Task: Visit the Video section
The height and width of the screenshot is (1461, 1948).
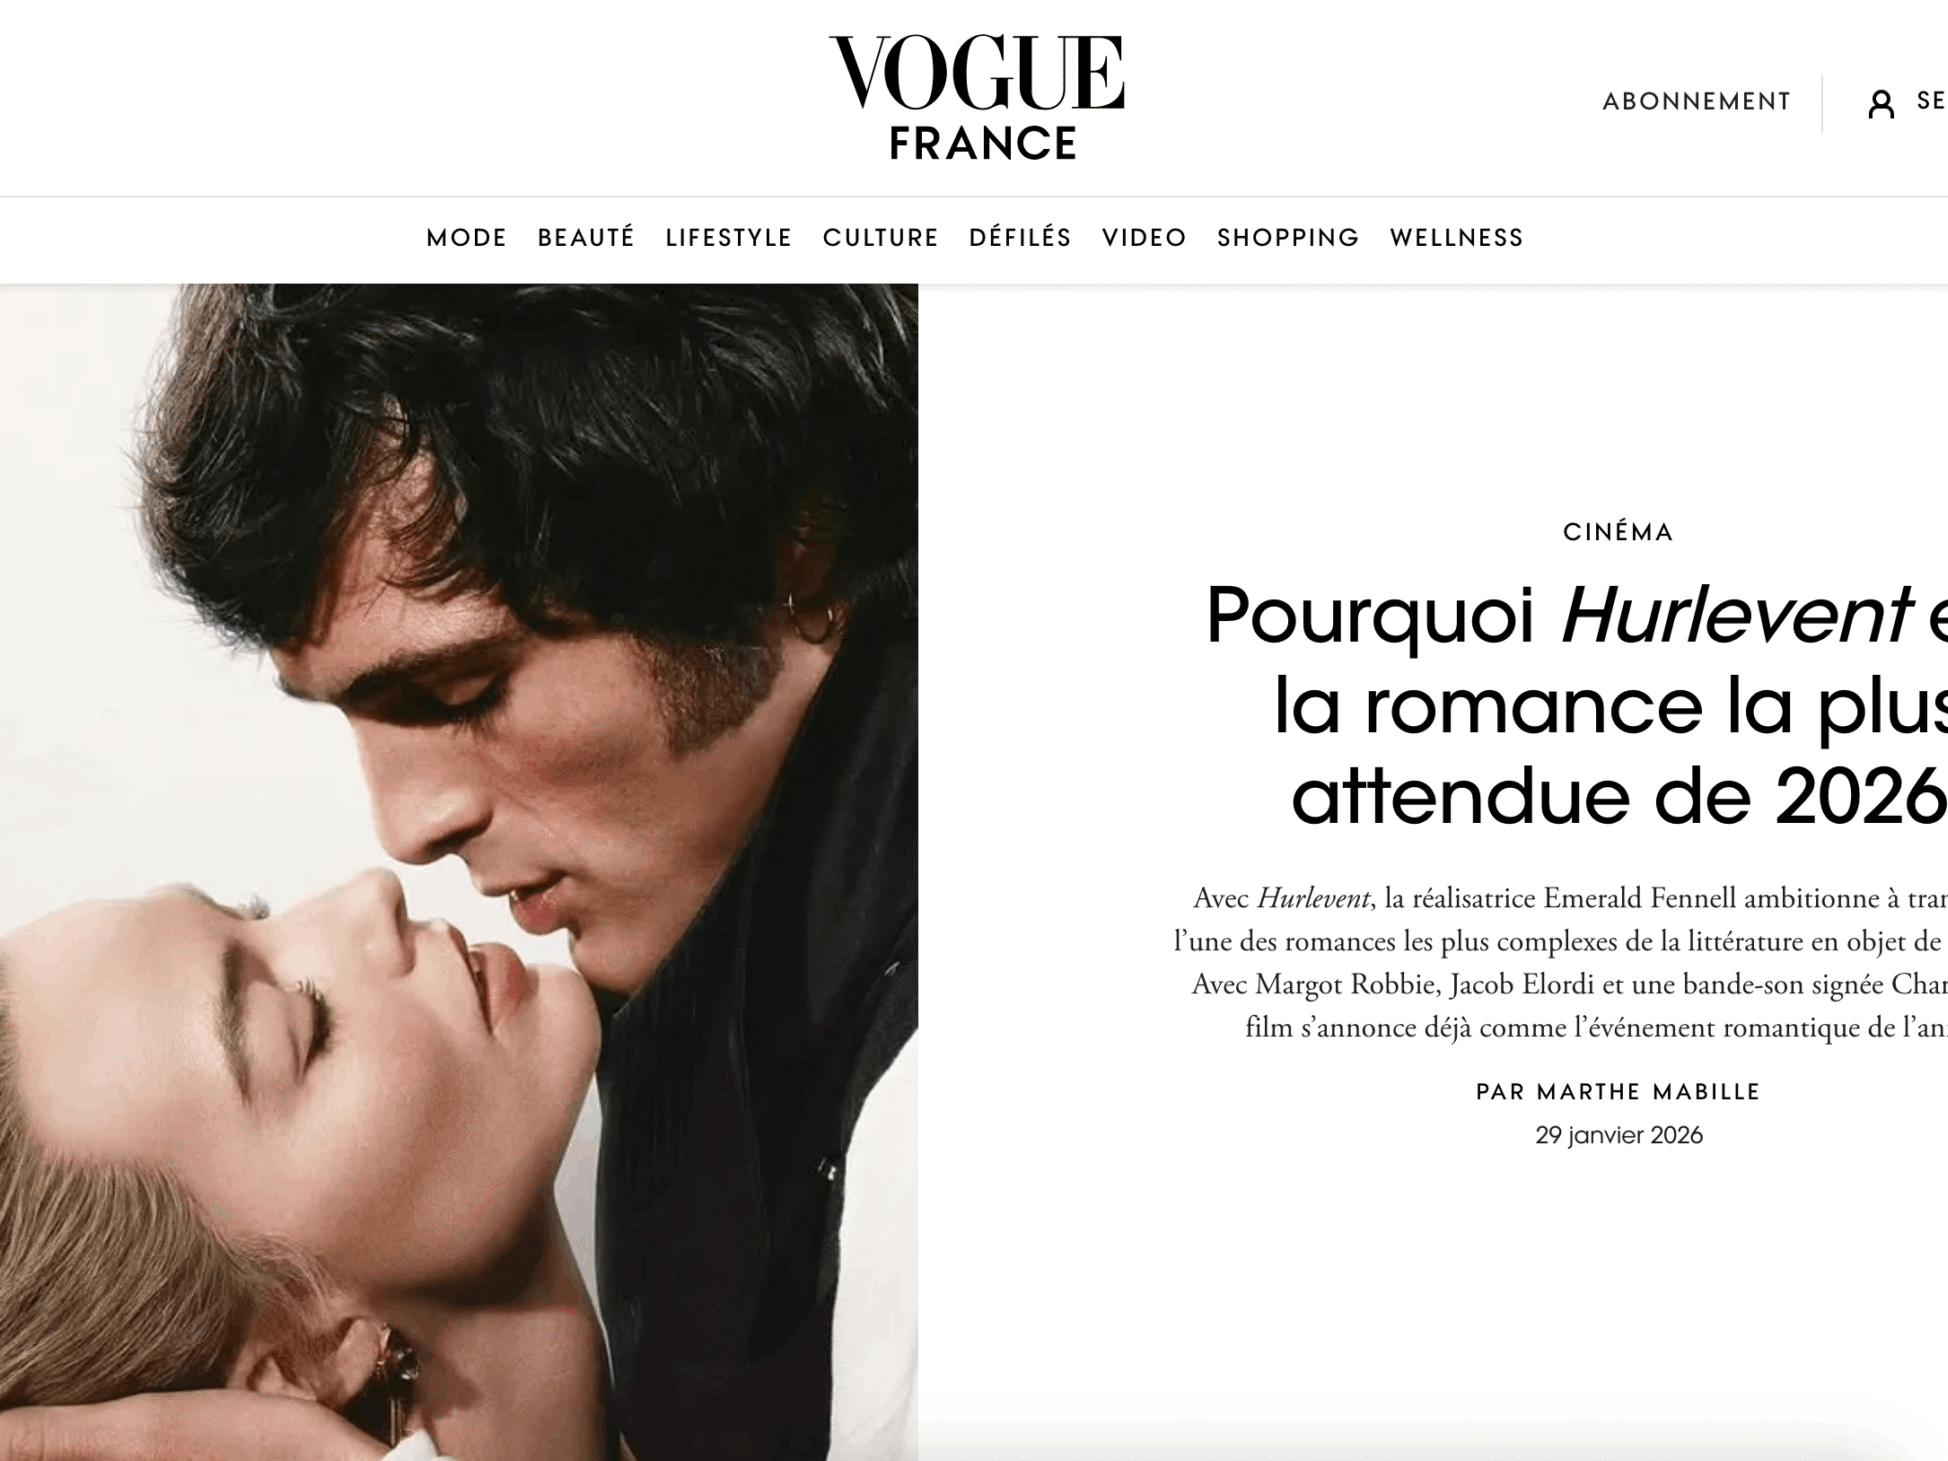Action: click(1144, 238)
